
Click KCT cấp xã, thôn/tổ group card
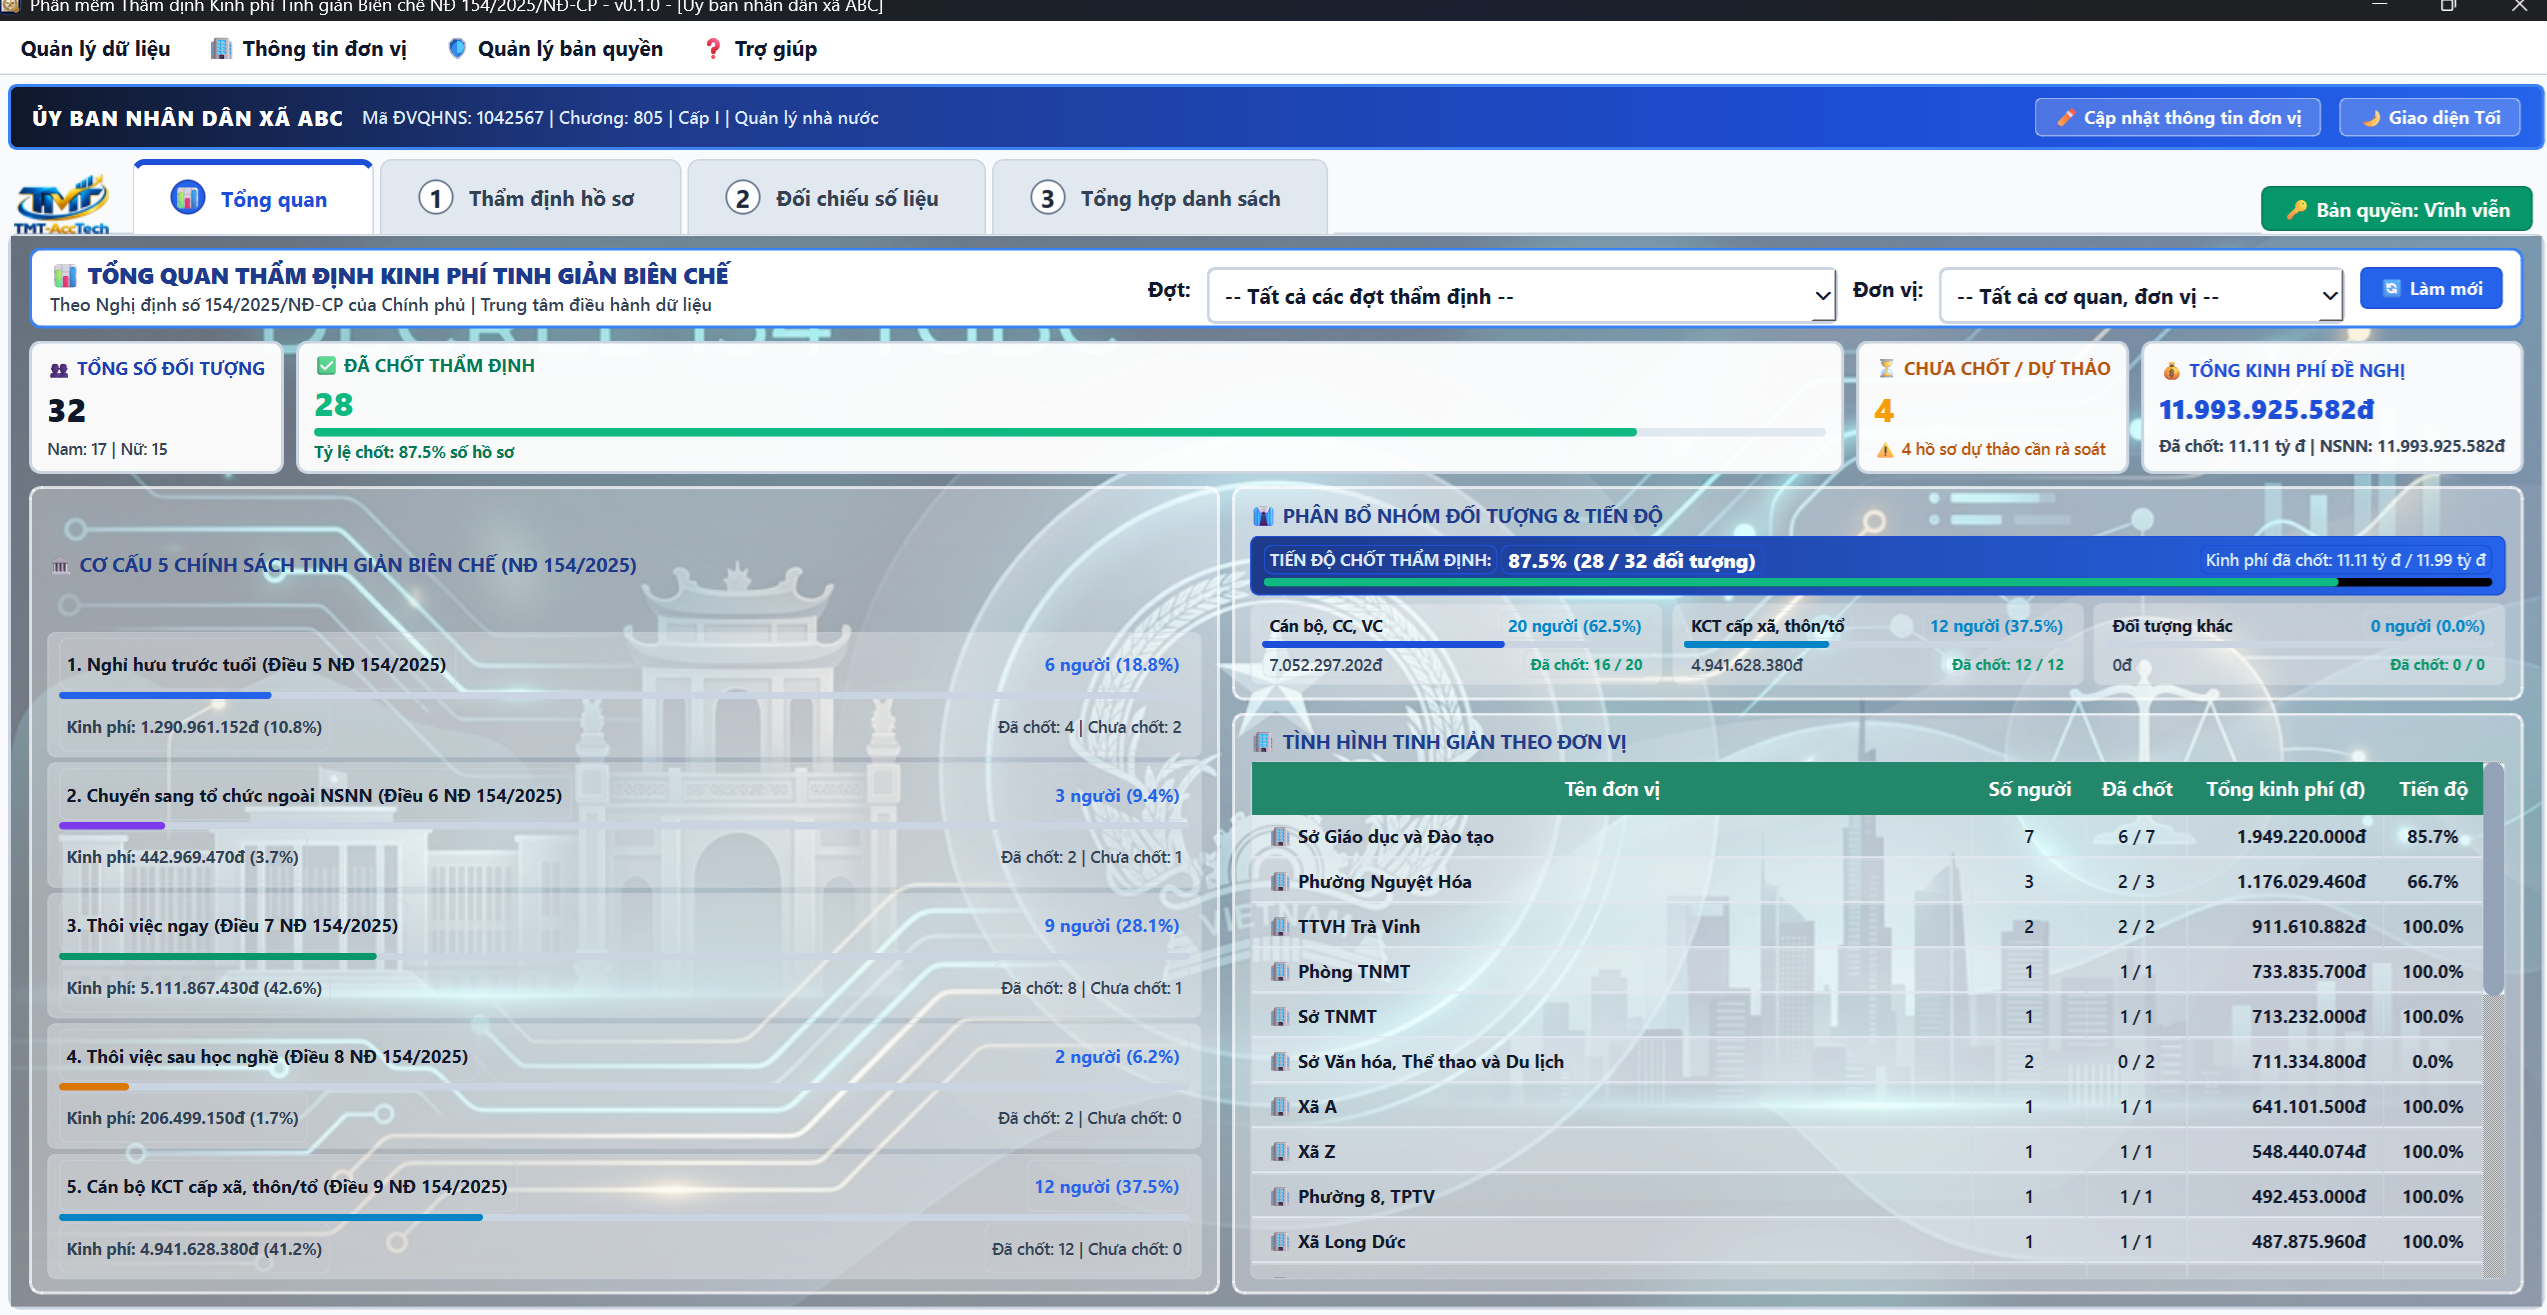1876,644
